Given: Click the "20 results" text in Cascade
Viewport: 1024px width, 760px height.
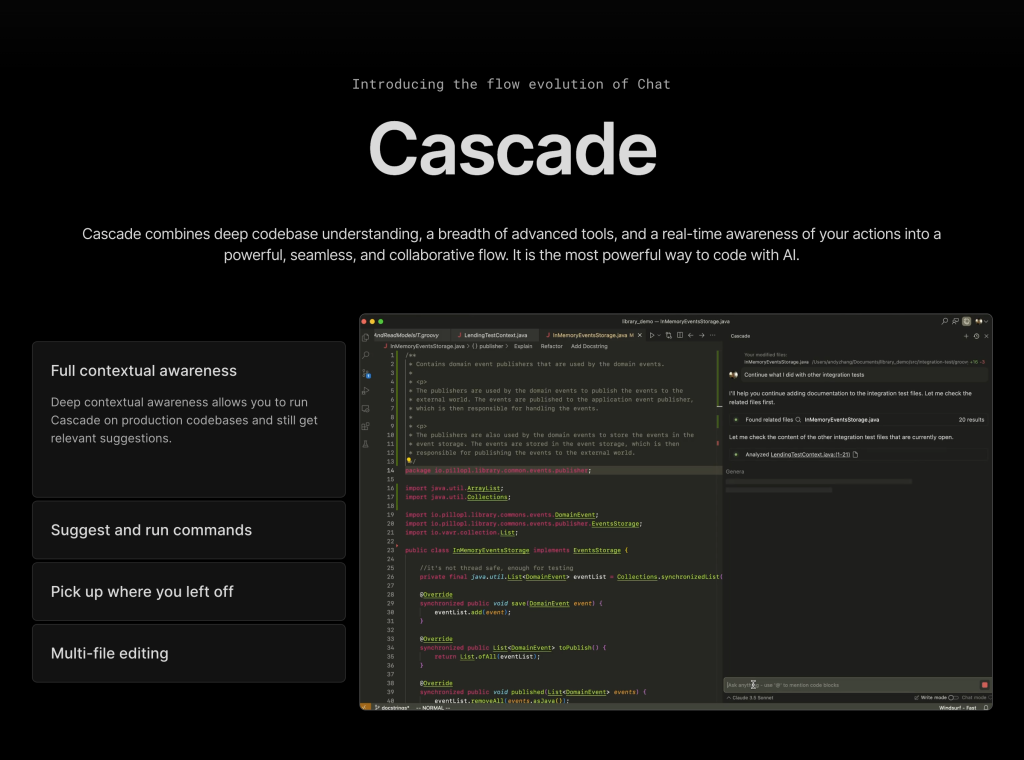Looking at the screenshot, I should pyautogui.click(x=971, y=420).
